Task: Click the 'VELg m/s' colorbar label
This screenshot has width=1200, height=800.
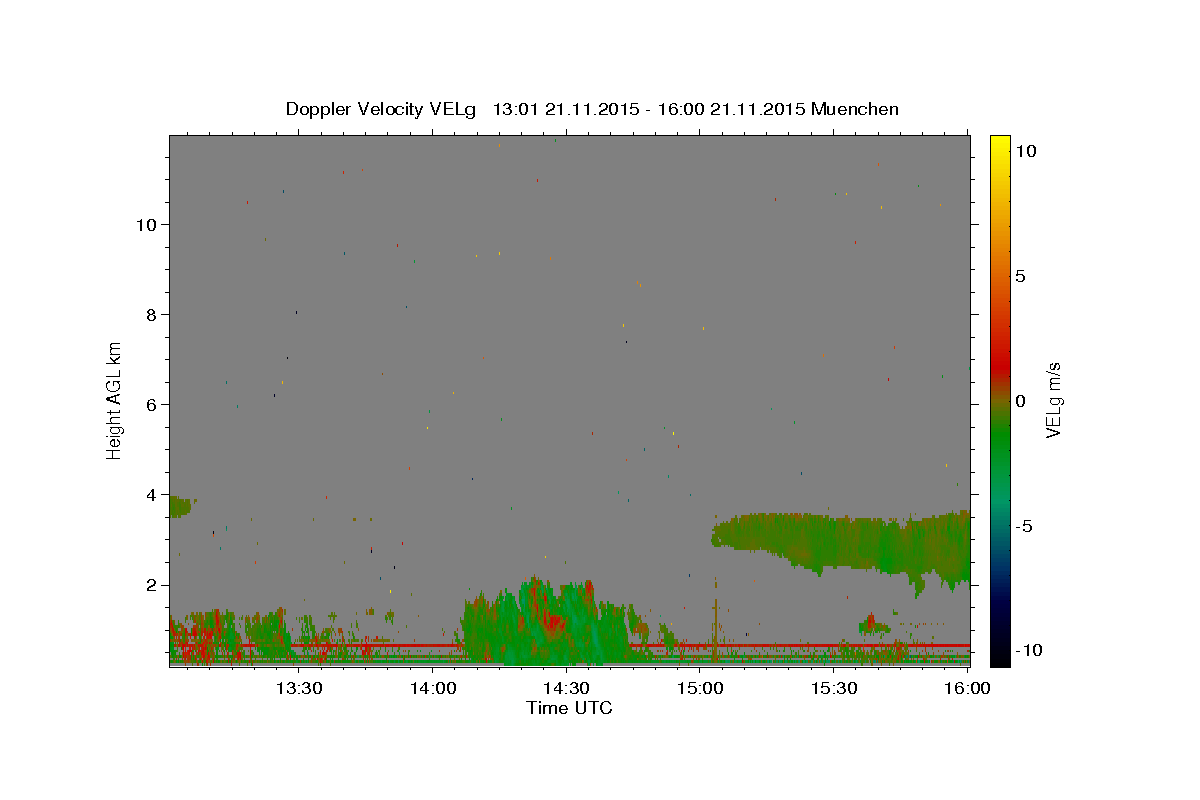Action: point(1053,400)
